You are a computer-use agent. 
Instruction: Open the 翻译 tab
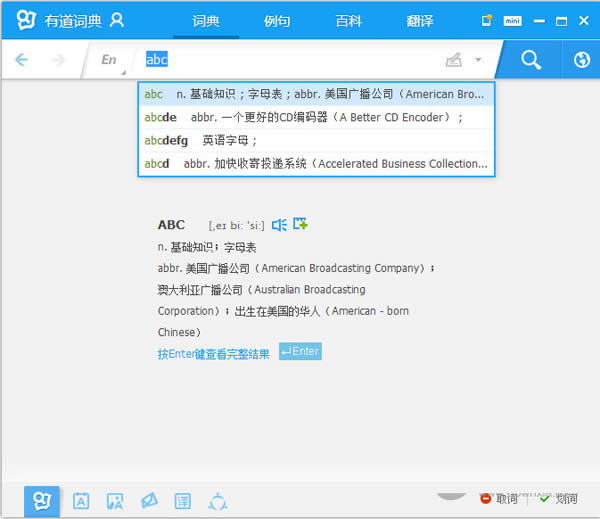tap(420, 20)
